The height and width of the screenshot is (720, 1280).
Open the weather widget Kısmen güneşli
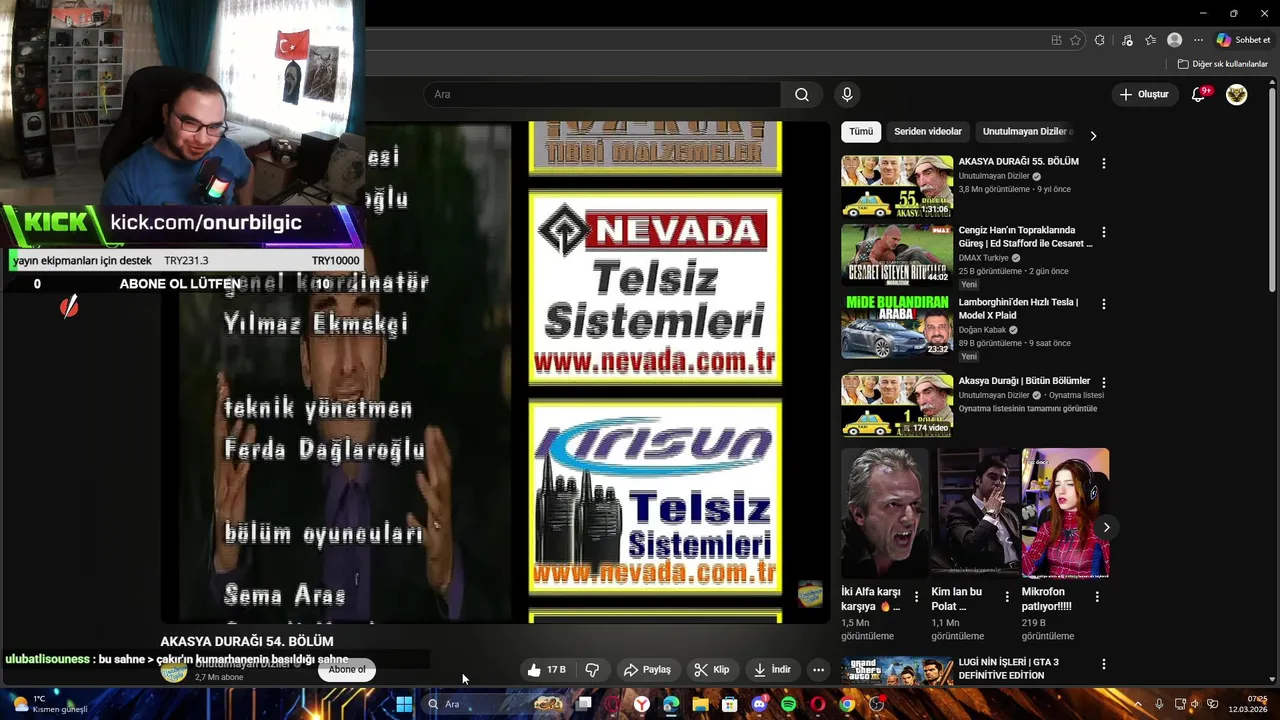50,704
